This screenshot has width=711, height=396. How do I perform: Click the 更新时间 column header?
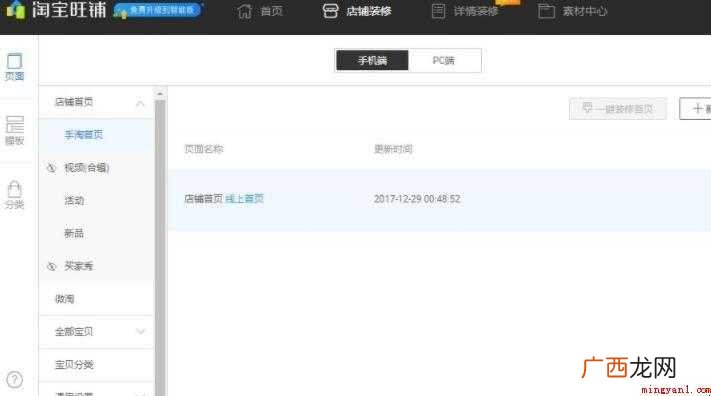coord(393,149)
